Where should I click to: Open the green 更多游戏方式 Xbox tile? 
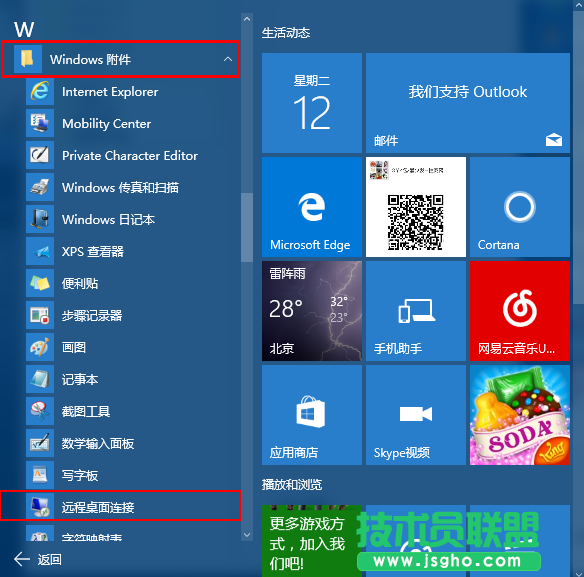tap(312, 541)
